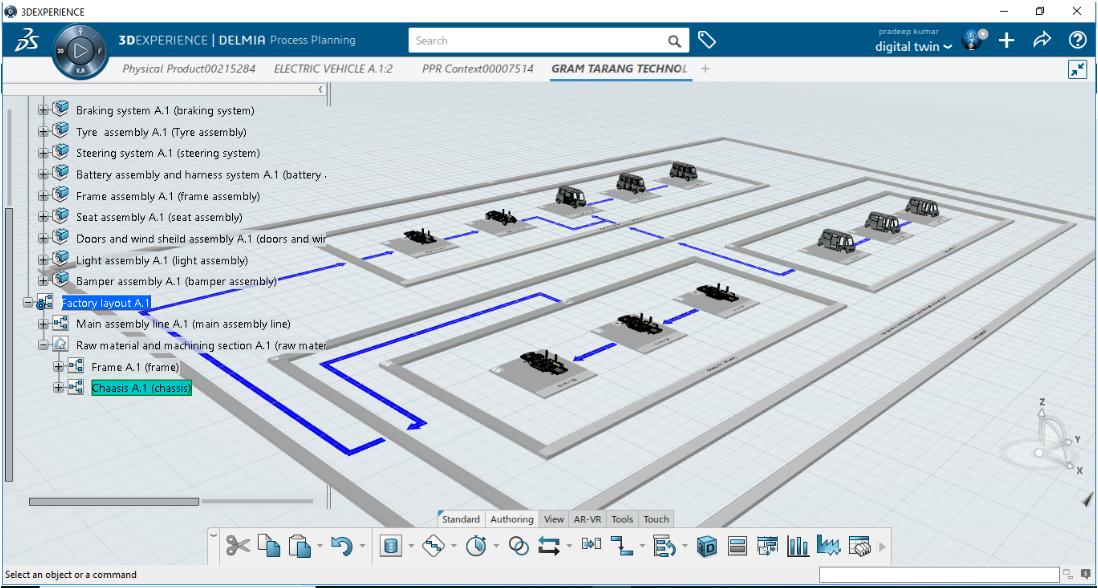Open the Physical Product00215284 tab
This screenshot has width=1098, height=588.
188,69
